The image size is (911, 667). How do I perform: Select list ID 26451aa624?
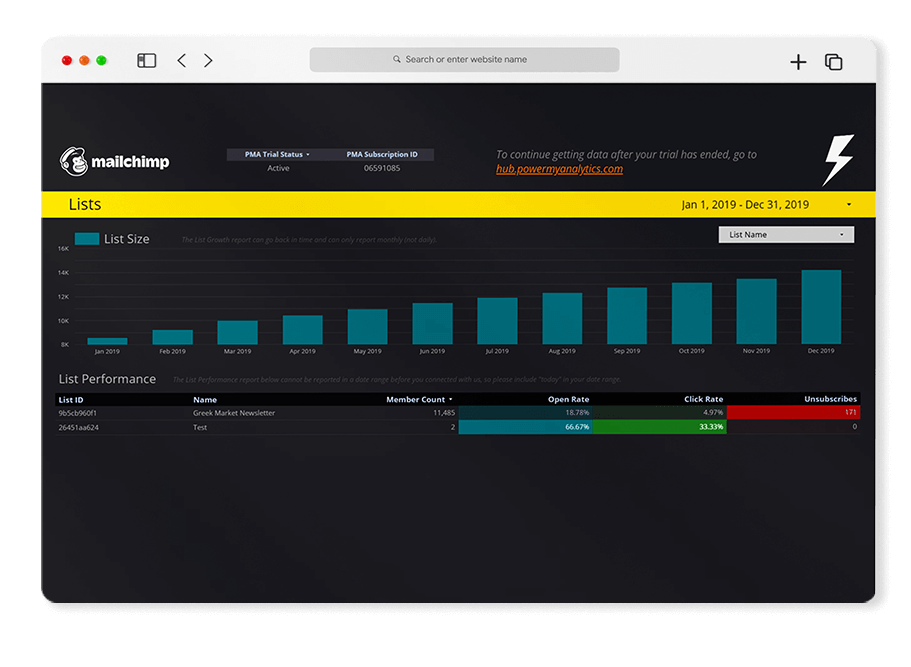click(x=78, y=428)
